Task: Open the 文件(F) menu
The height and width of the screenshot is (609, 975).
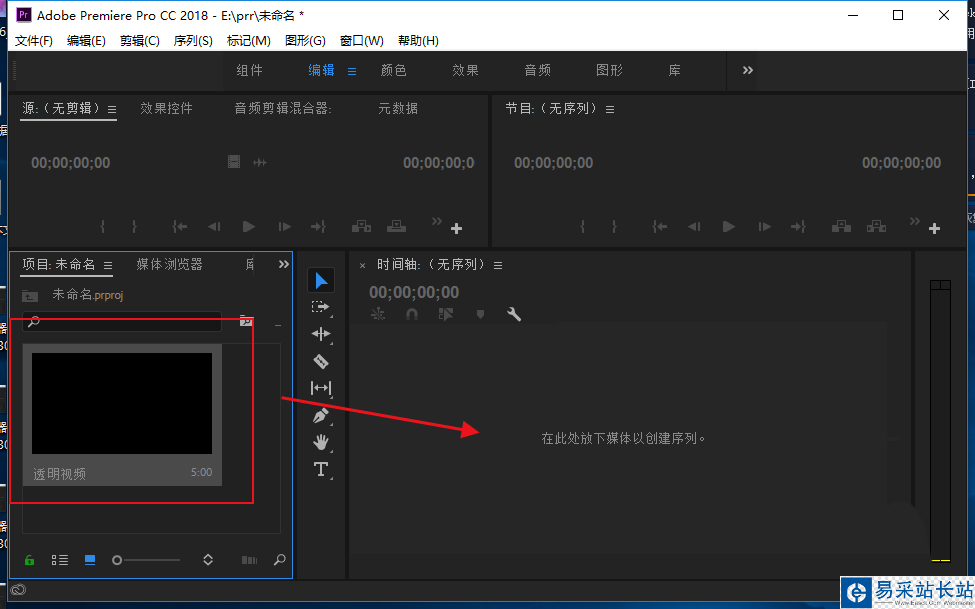Action: (x=34, y=40)
